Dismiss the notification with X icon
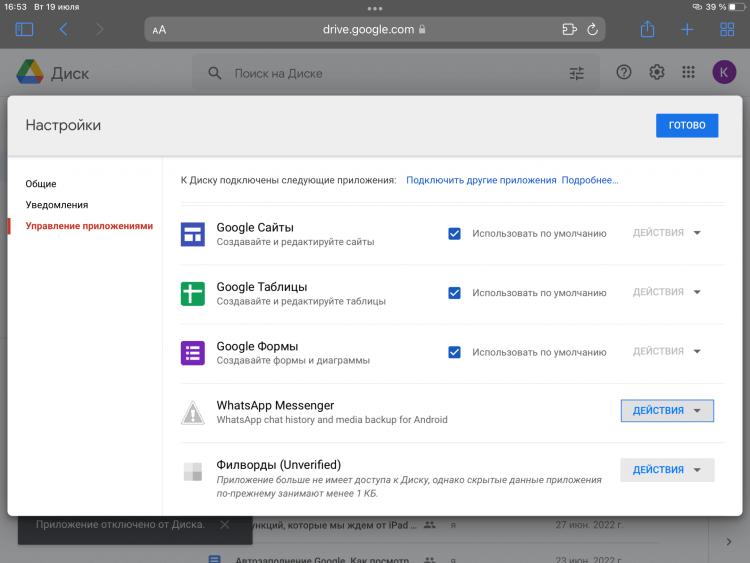Image resolution: width=750 pixels, height=563 pixels. (224, 525)
